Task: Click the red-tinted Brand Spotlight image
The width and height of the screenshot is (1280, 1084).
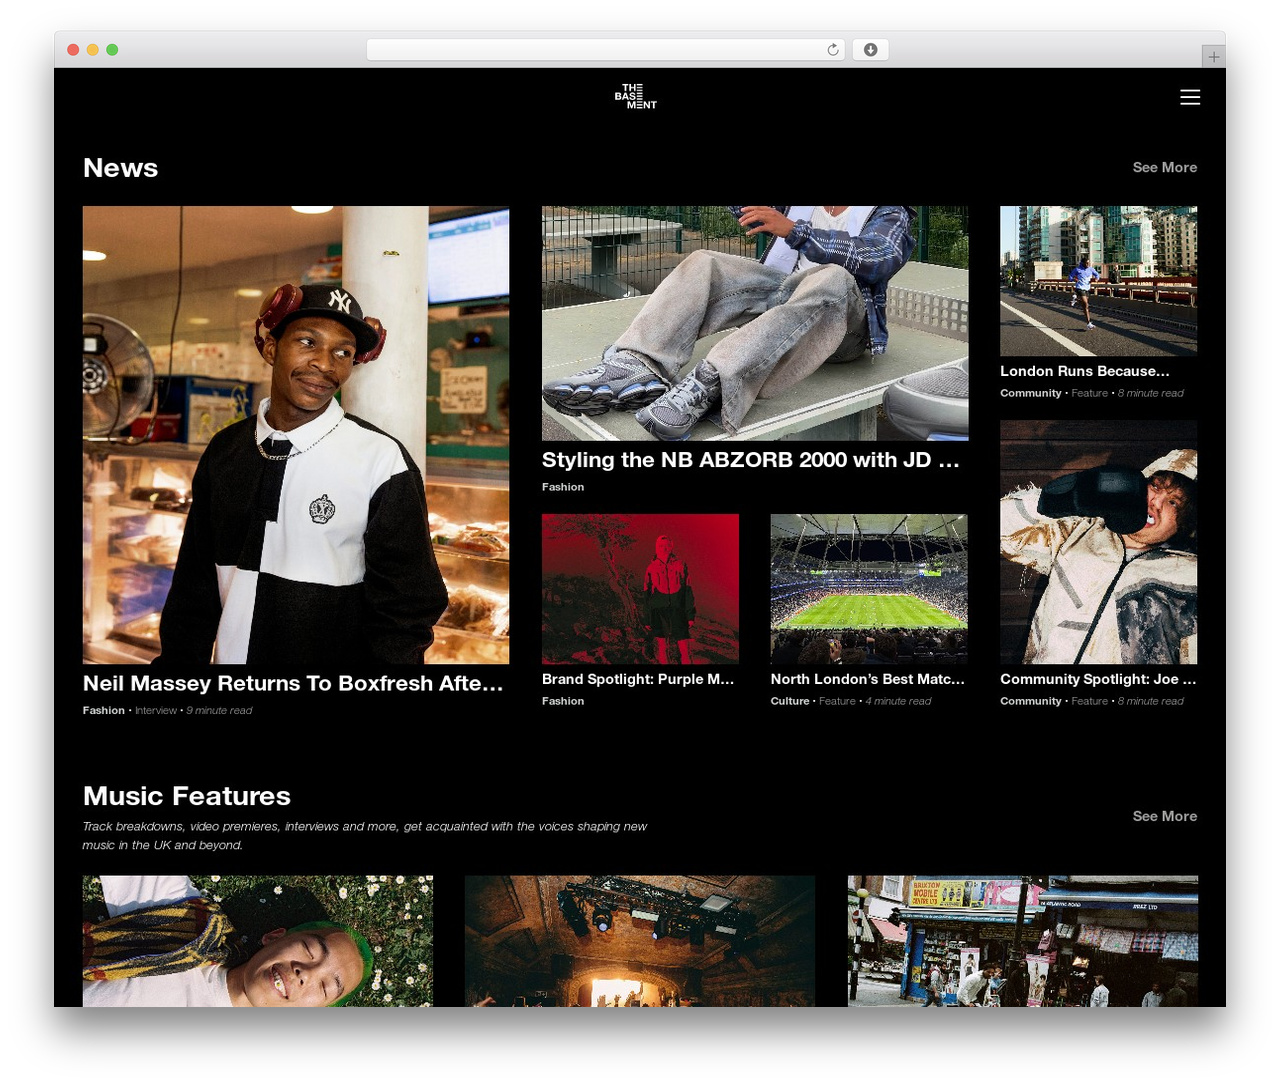Action: click(x=640, y=589)
